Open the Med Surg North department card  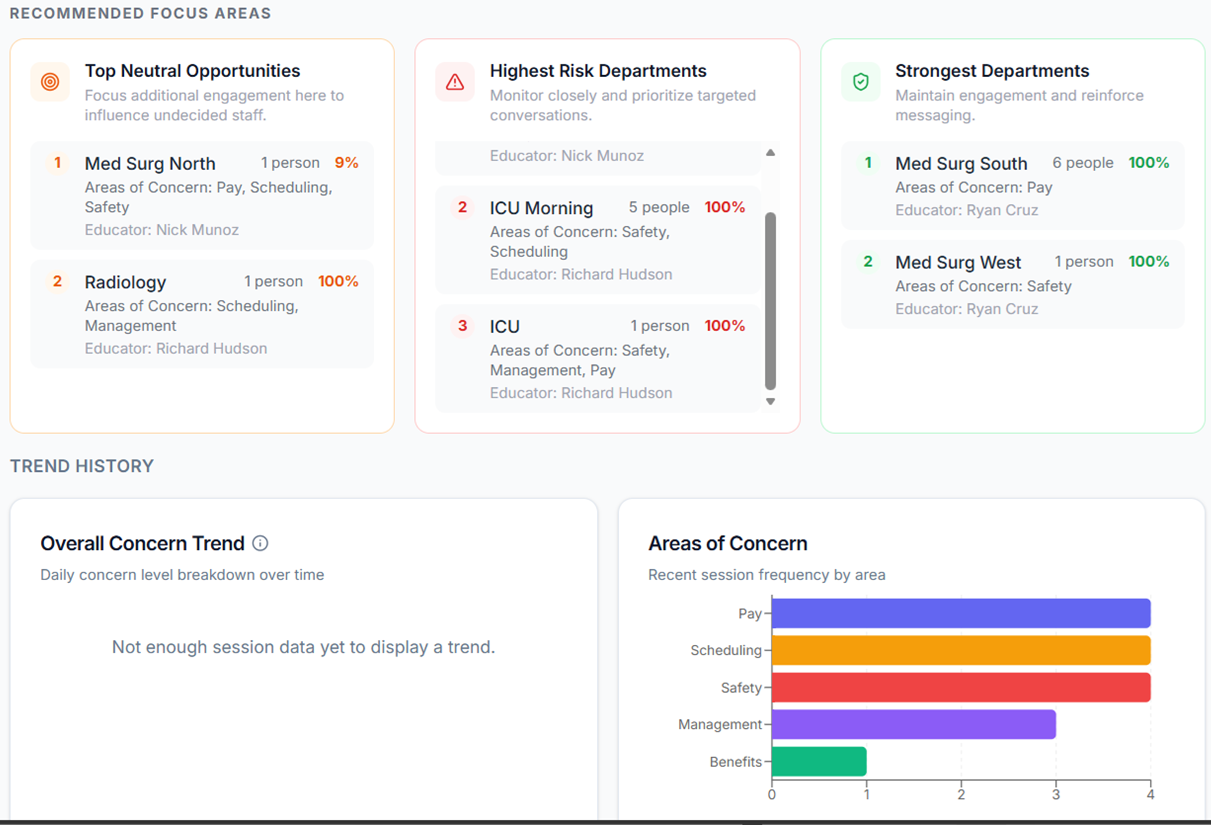202,195
